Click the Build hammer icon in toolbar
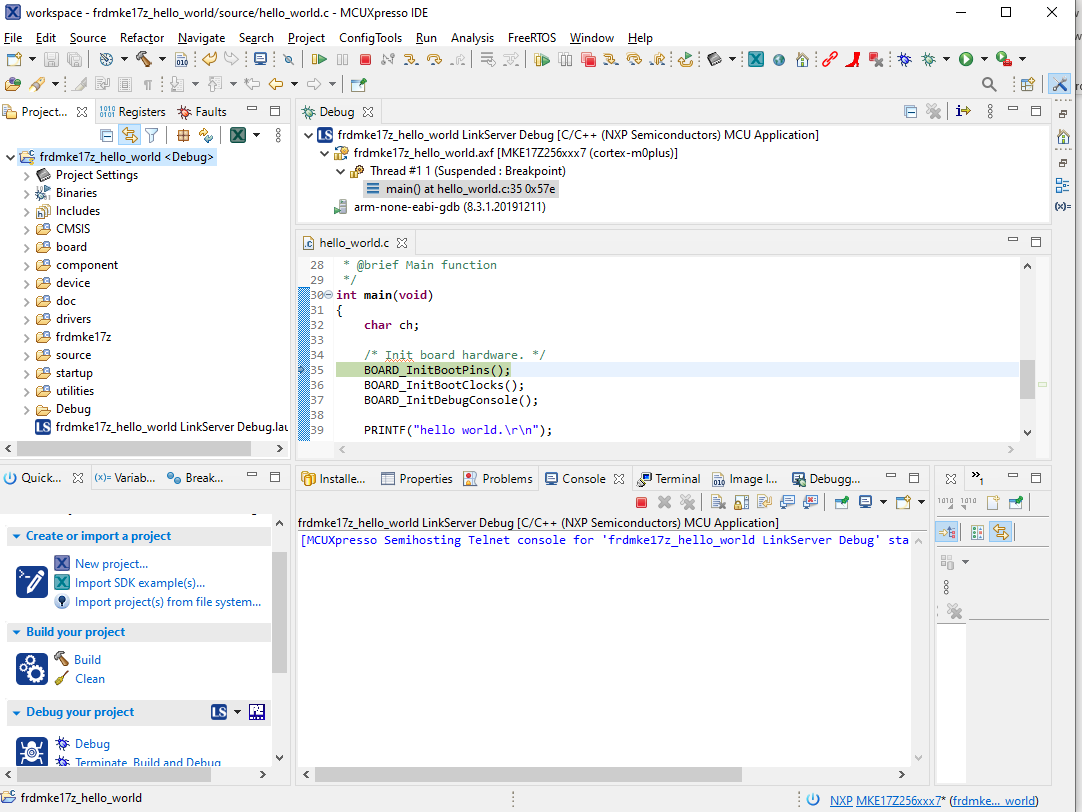Screen dimensions: 1082x812 (144, 60)
